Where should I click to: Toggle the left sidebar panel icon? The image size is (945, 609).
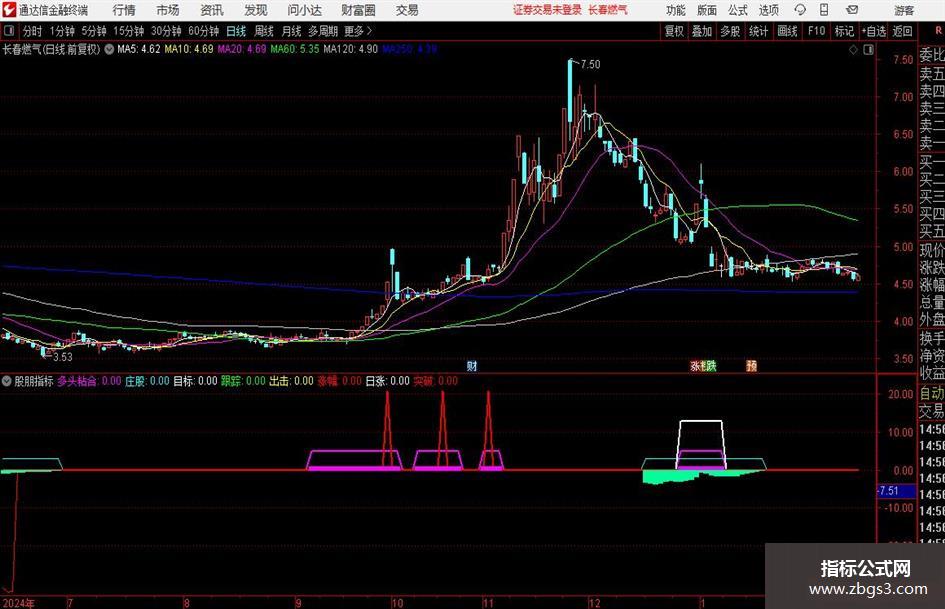[x=8, y=31]
